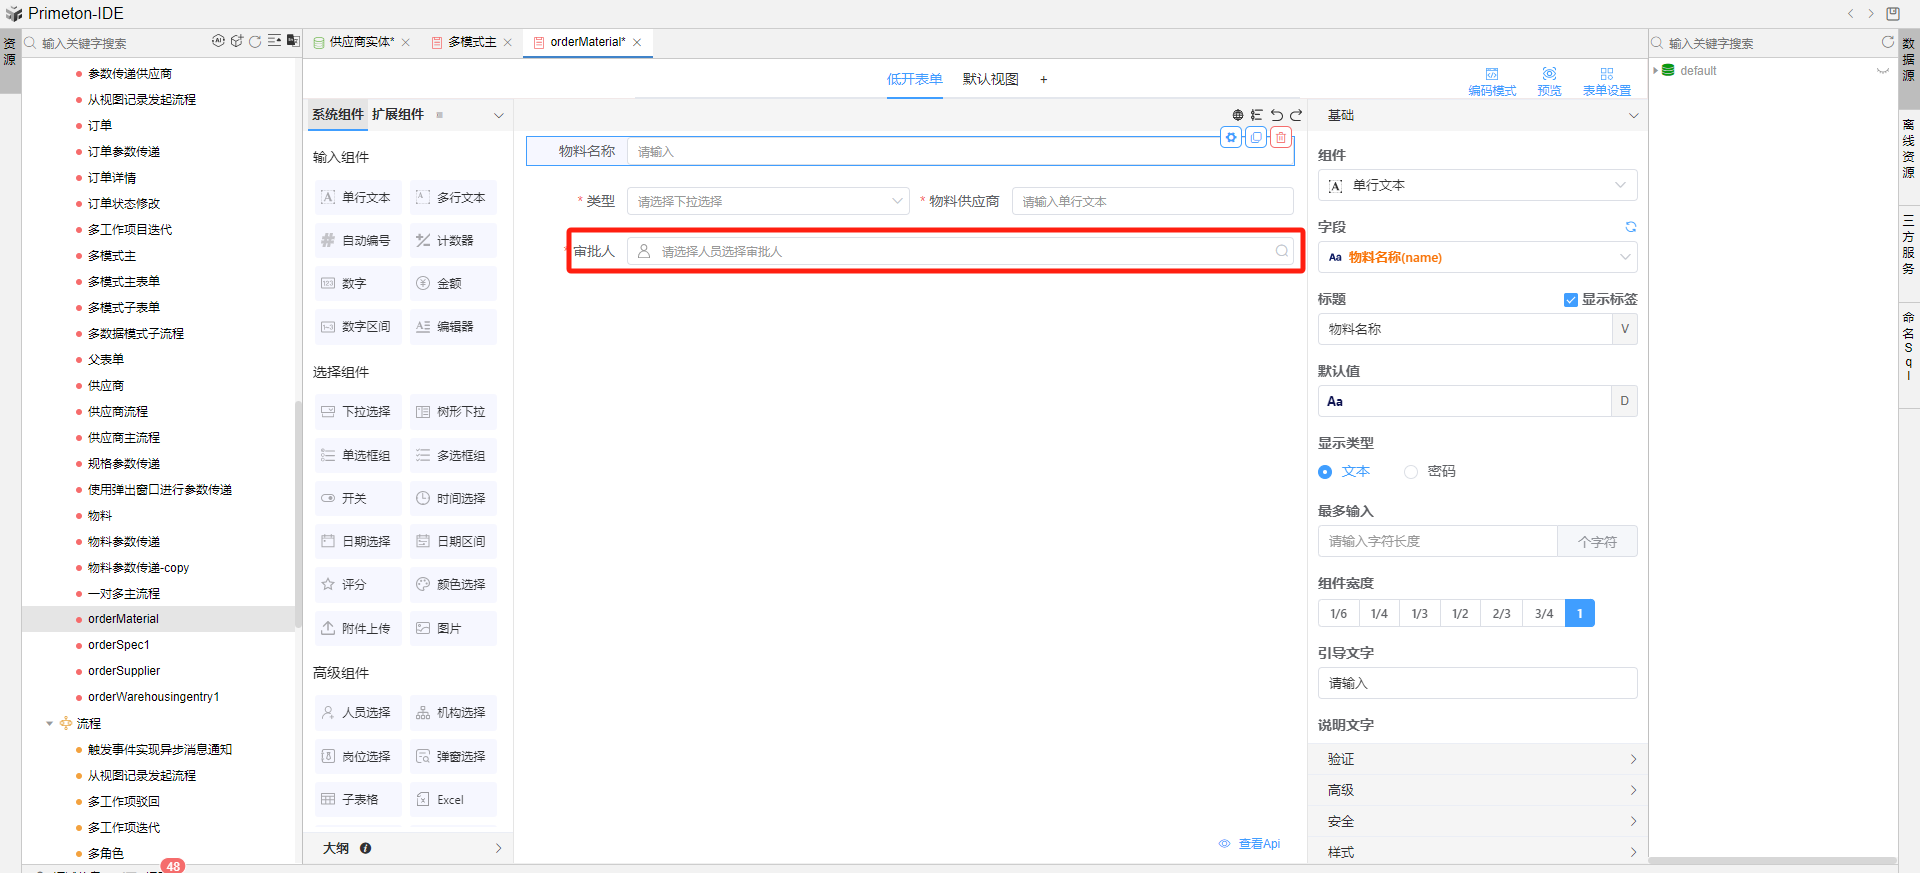Viewport: 1920px width, 873px height.
Task: Delete the selected 物料名称 field
Action: coord(1280,137)
